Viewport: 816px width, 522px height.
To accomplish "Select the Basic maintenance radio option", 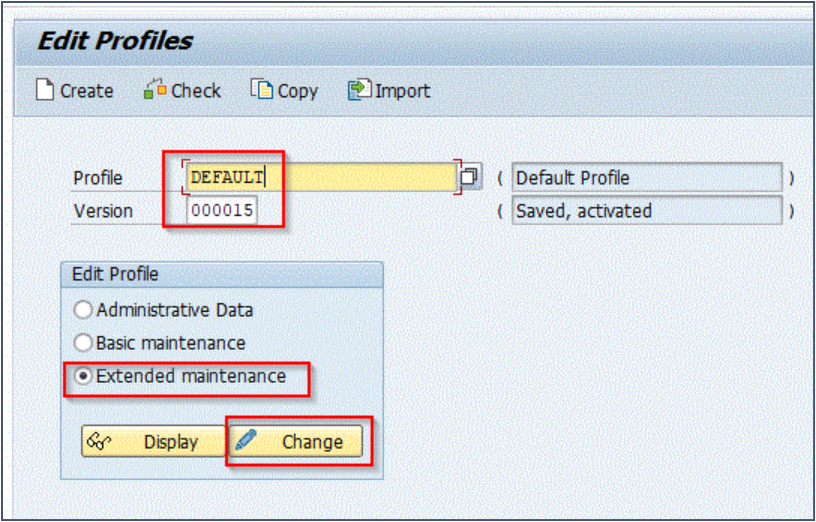I will tap(83, 343).
